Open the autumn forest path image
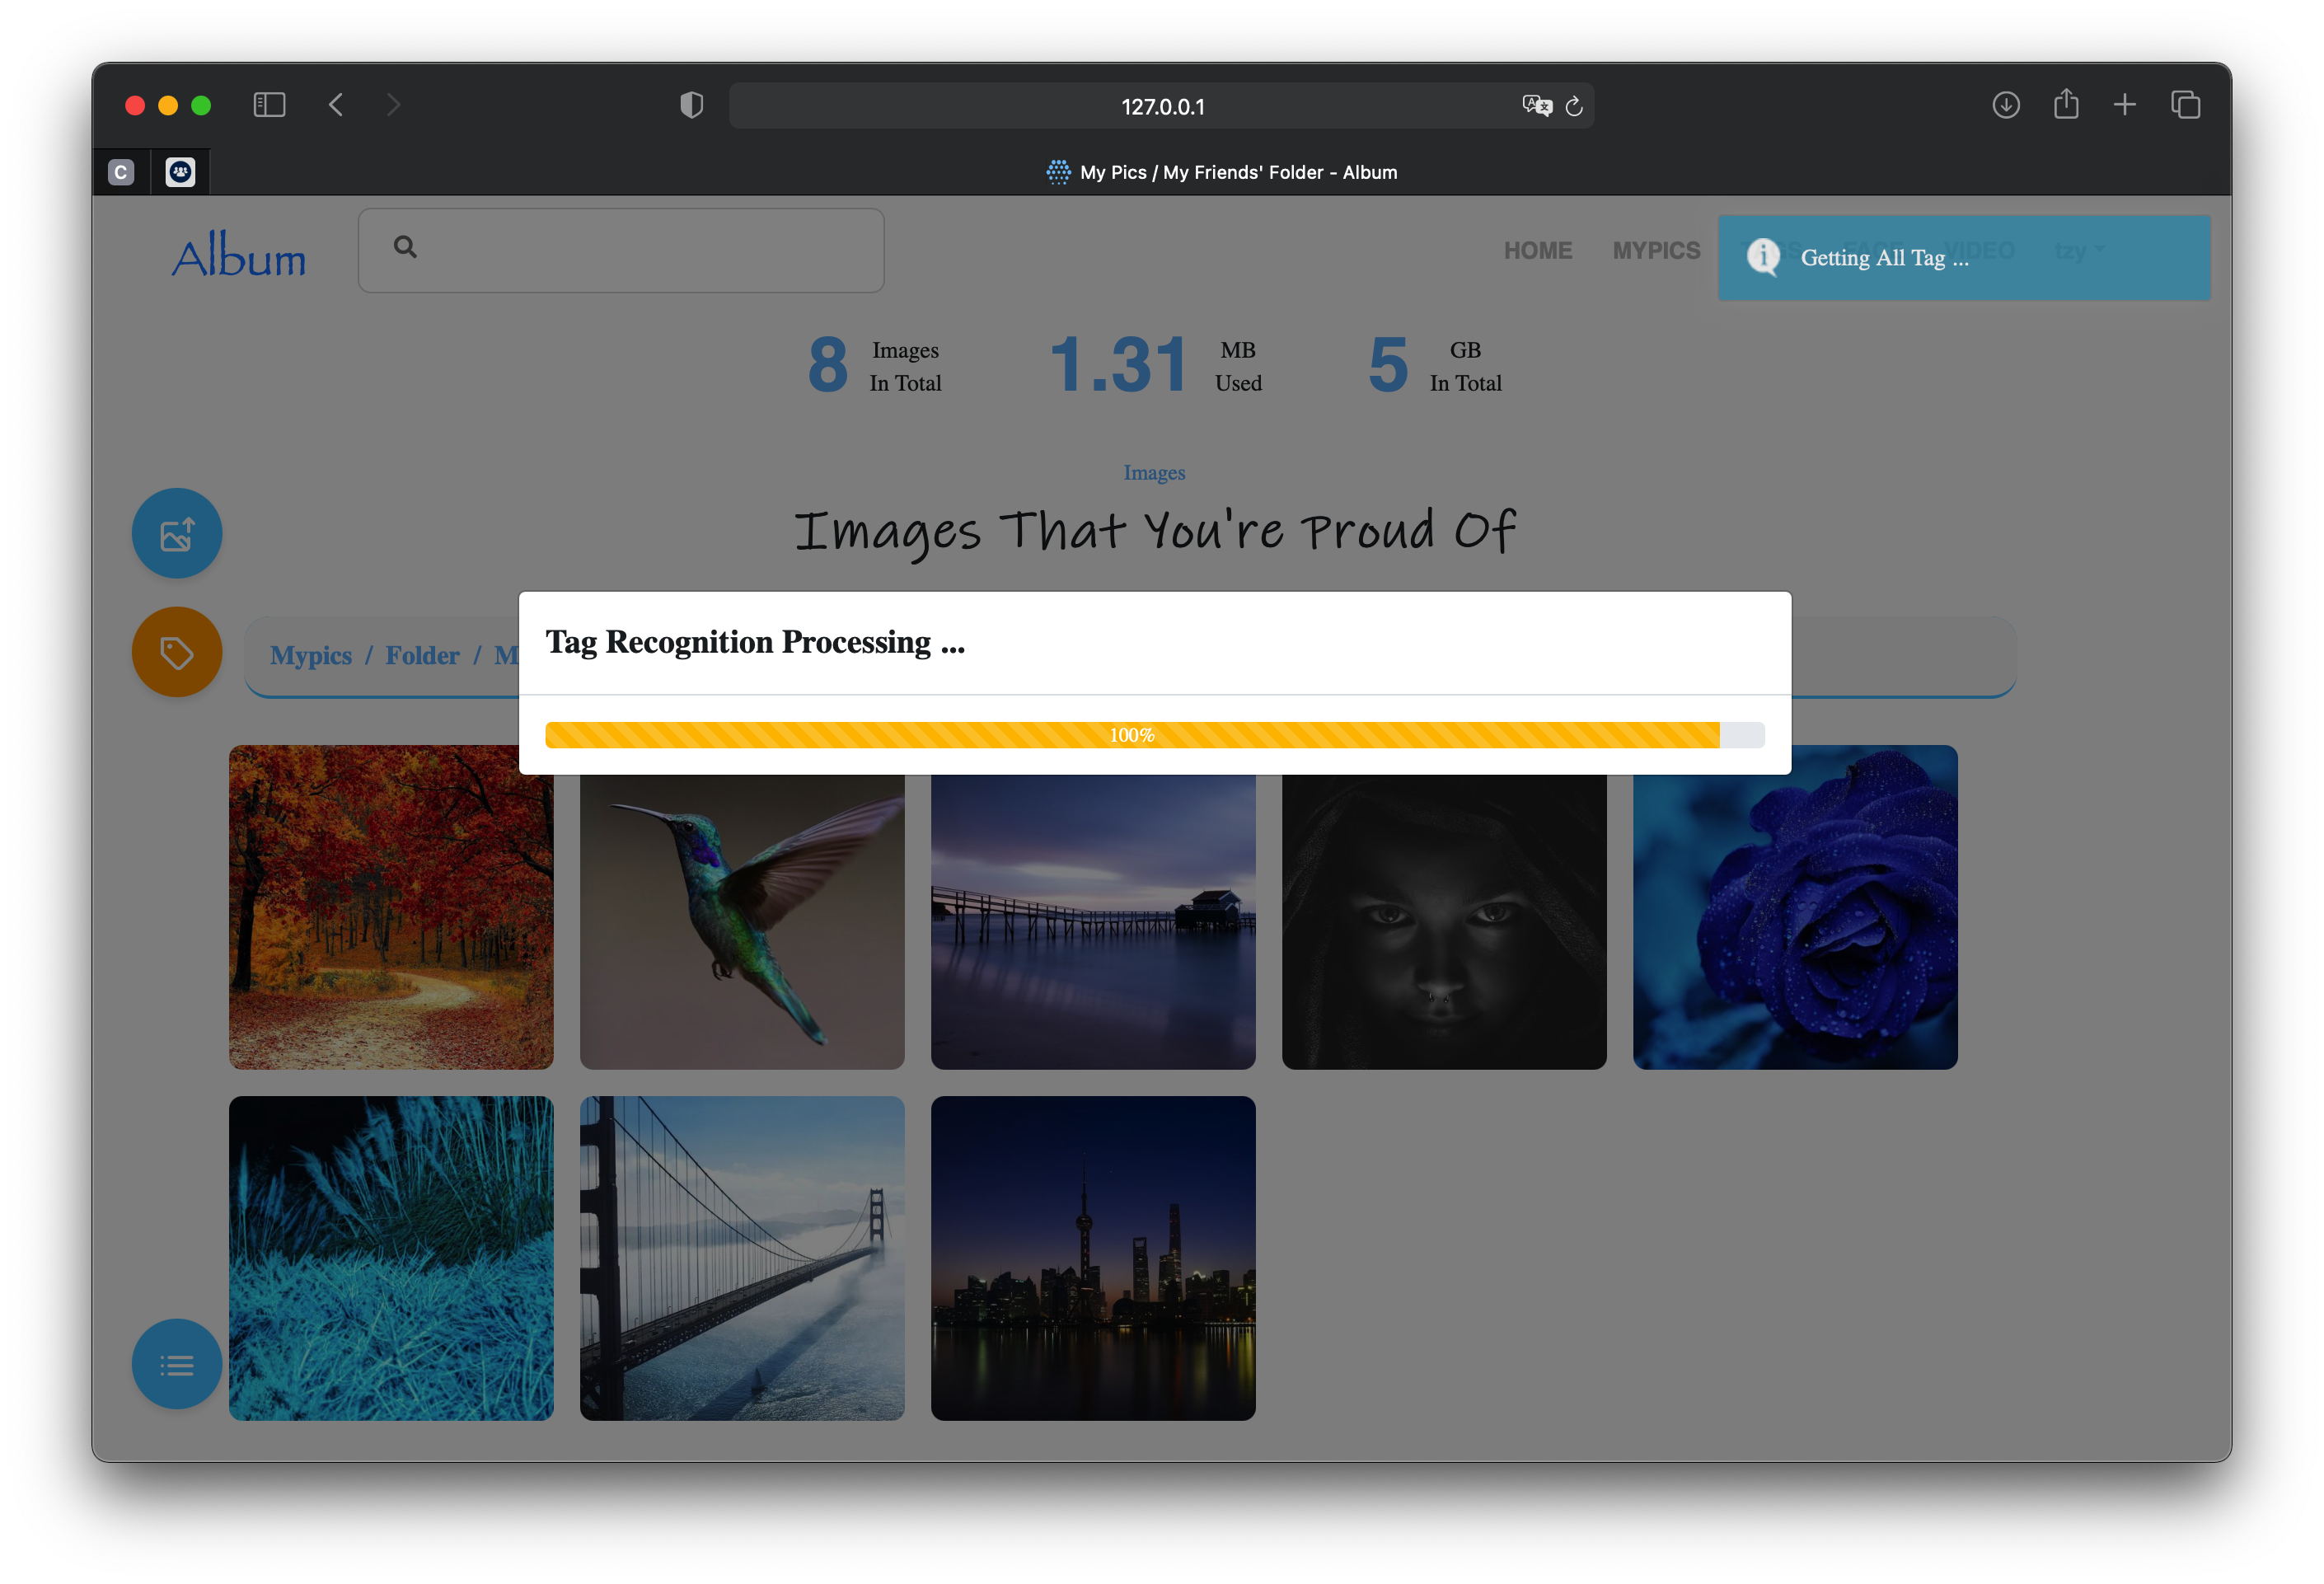Viewport: 2324px width, 1584px height. [391, 907]
